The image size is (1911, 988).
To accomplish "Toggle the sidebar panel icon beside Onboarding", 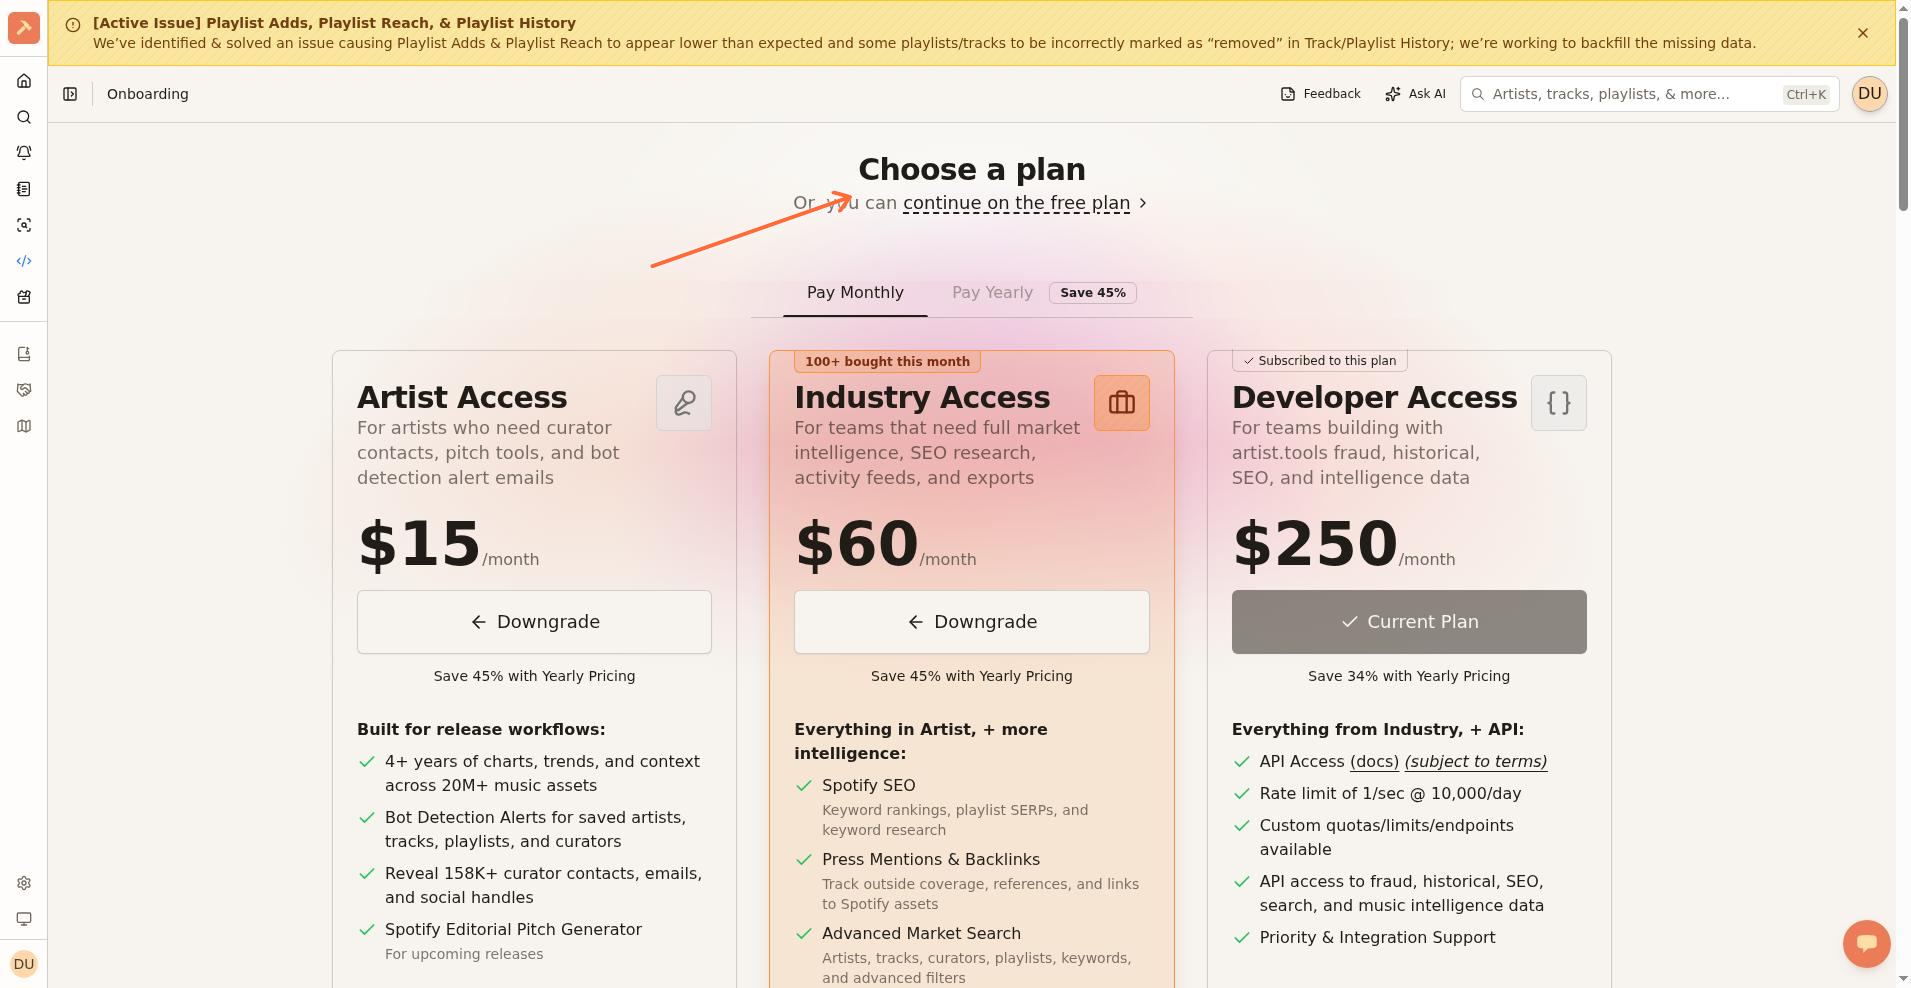I will point(70,94).
